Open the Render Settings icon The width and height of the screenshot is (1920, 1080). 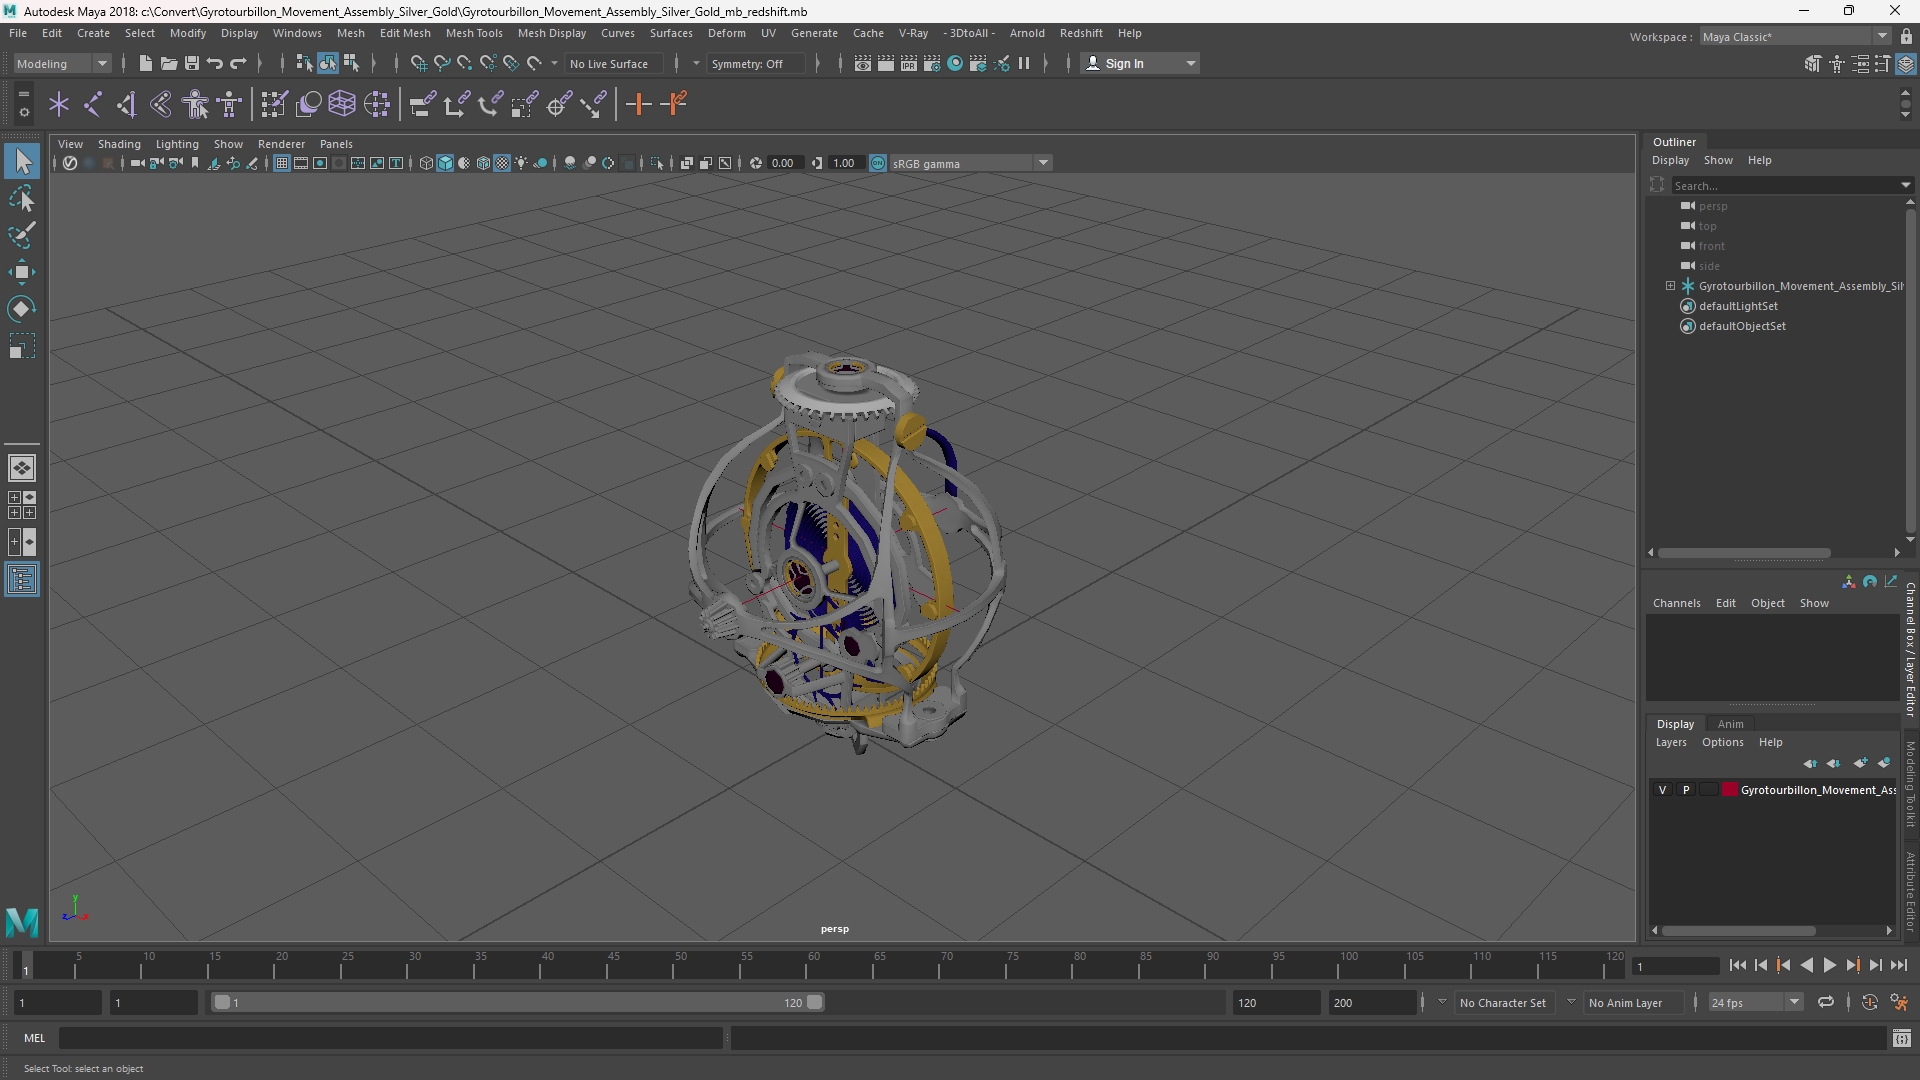tap(931, 63)
